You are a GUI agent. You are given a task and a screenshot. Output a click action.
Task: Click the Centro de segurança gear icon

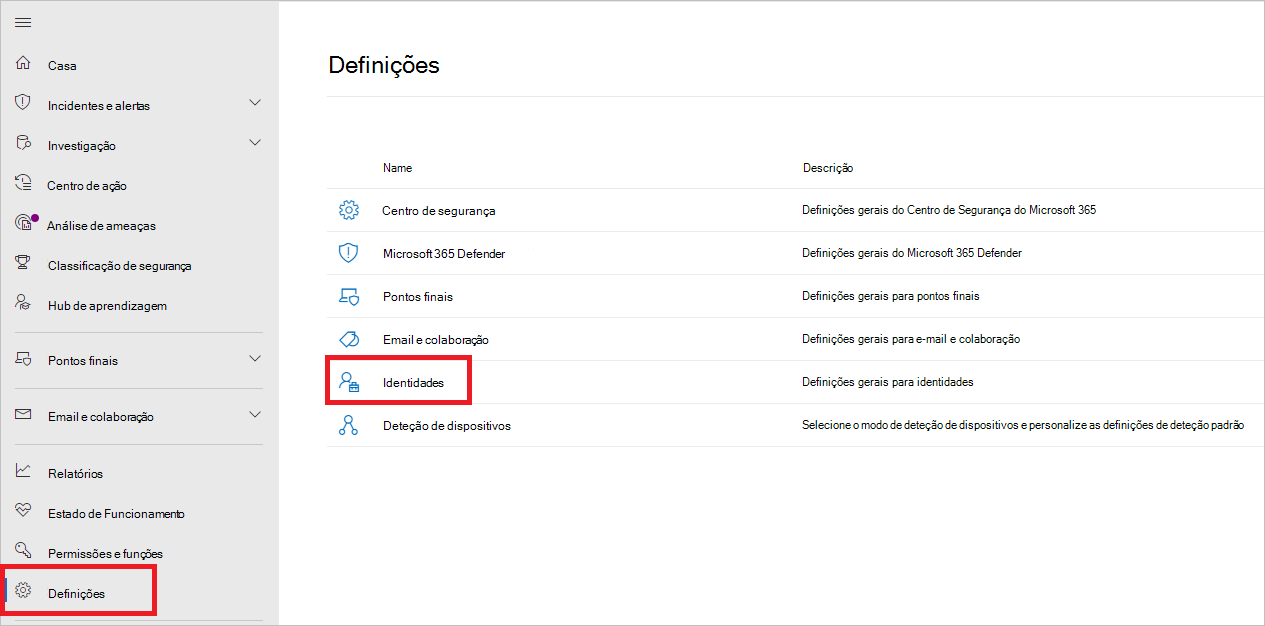coord(348,210)
